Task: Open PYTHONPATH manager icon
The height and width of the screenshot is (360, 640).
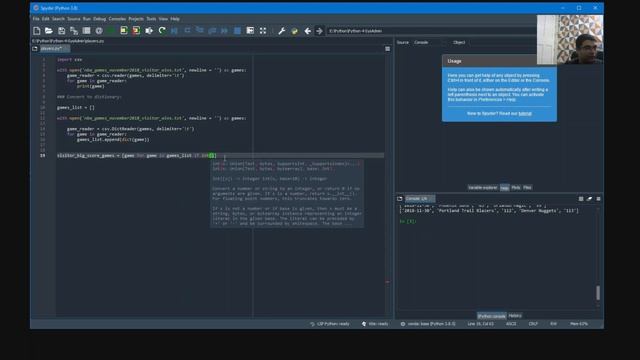Action: (x=294, y=31)
